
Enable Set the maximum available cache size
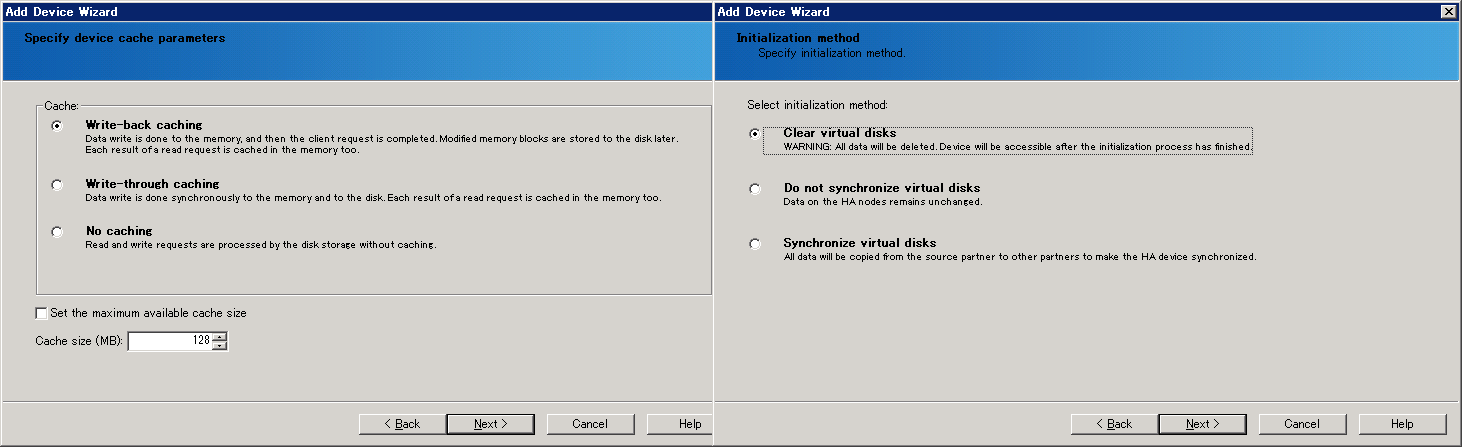(x=42, y=313)
